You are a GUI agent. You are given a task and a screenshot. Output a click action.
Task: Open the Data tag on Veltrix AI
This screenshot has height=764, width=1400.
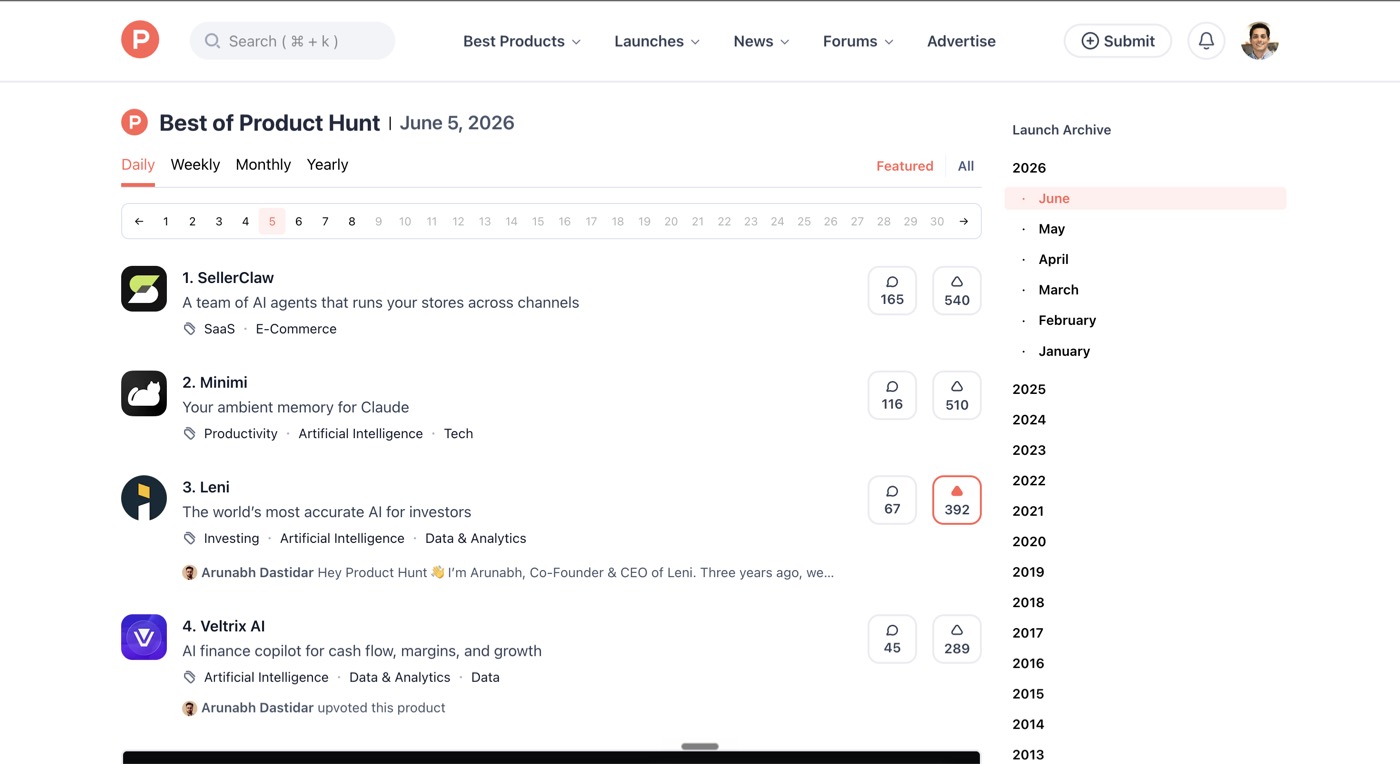(485, 677)
